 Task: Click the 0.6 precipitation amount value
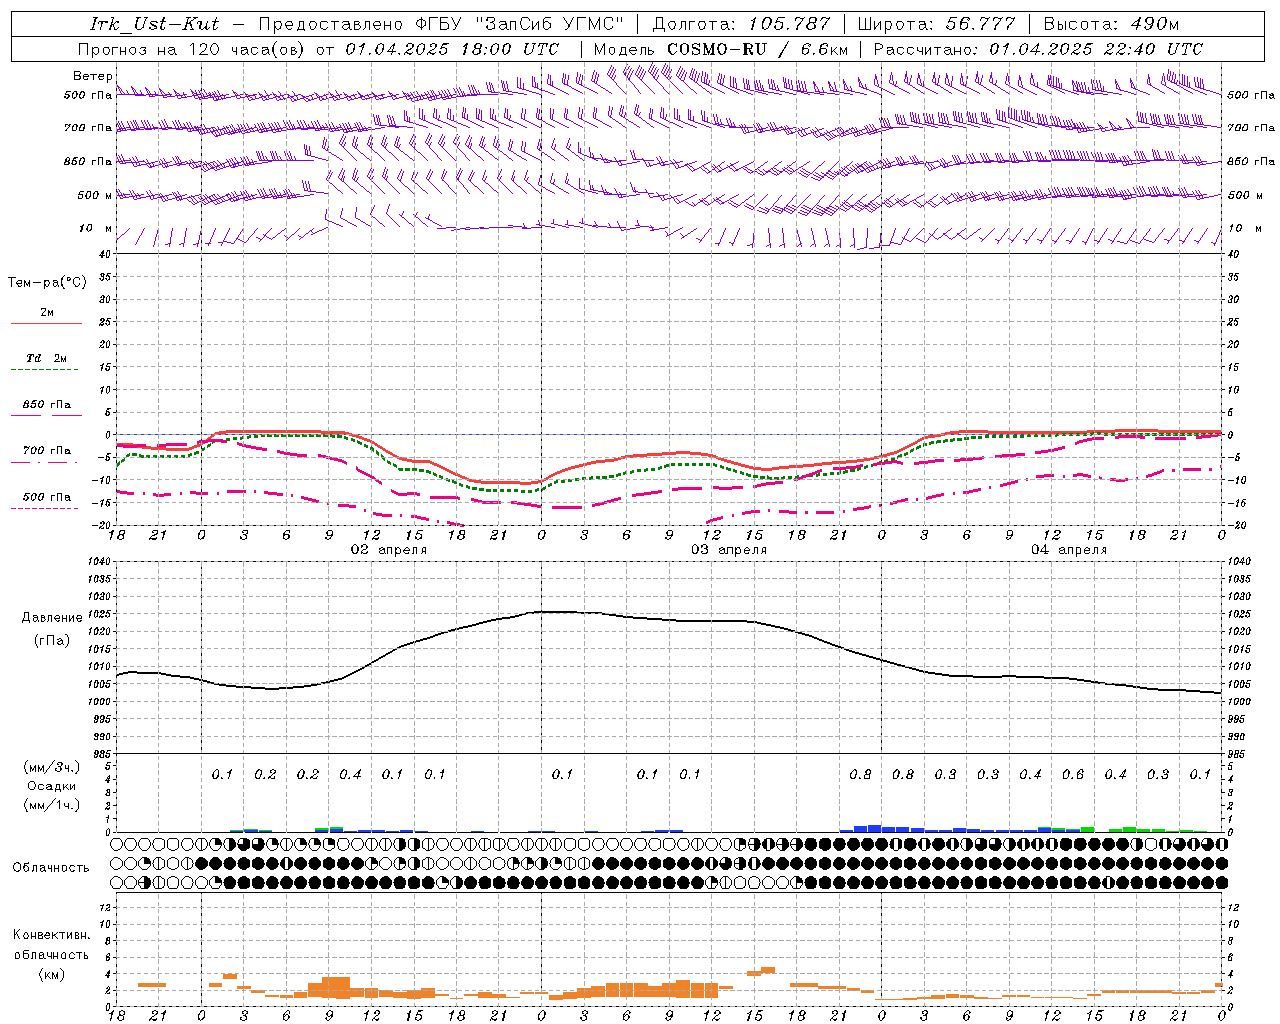(x=1073, y=775)
